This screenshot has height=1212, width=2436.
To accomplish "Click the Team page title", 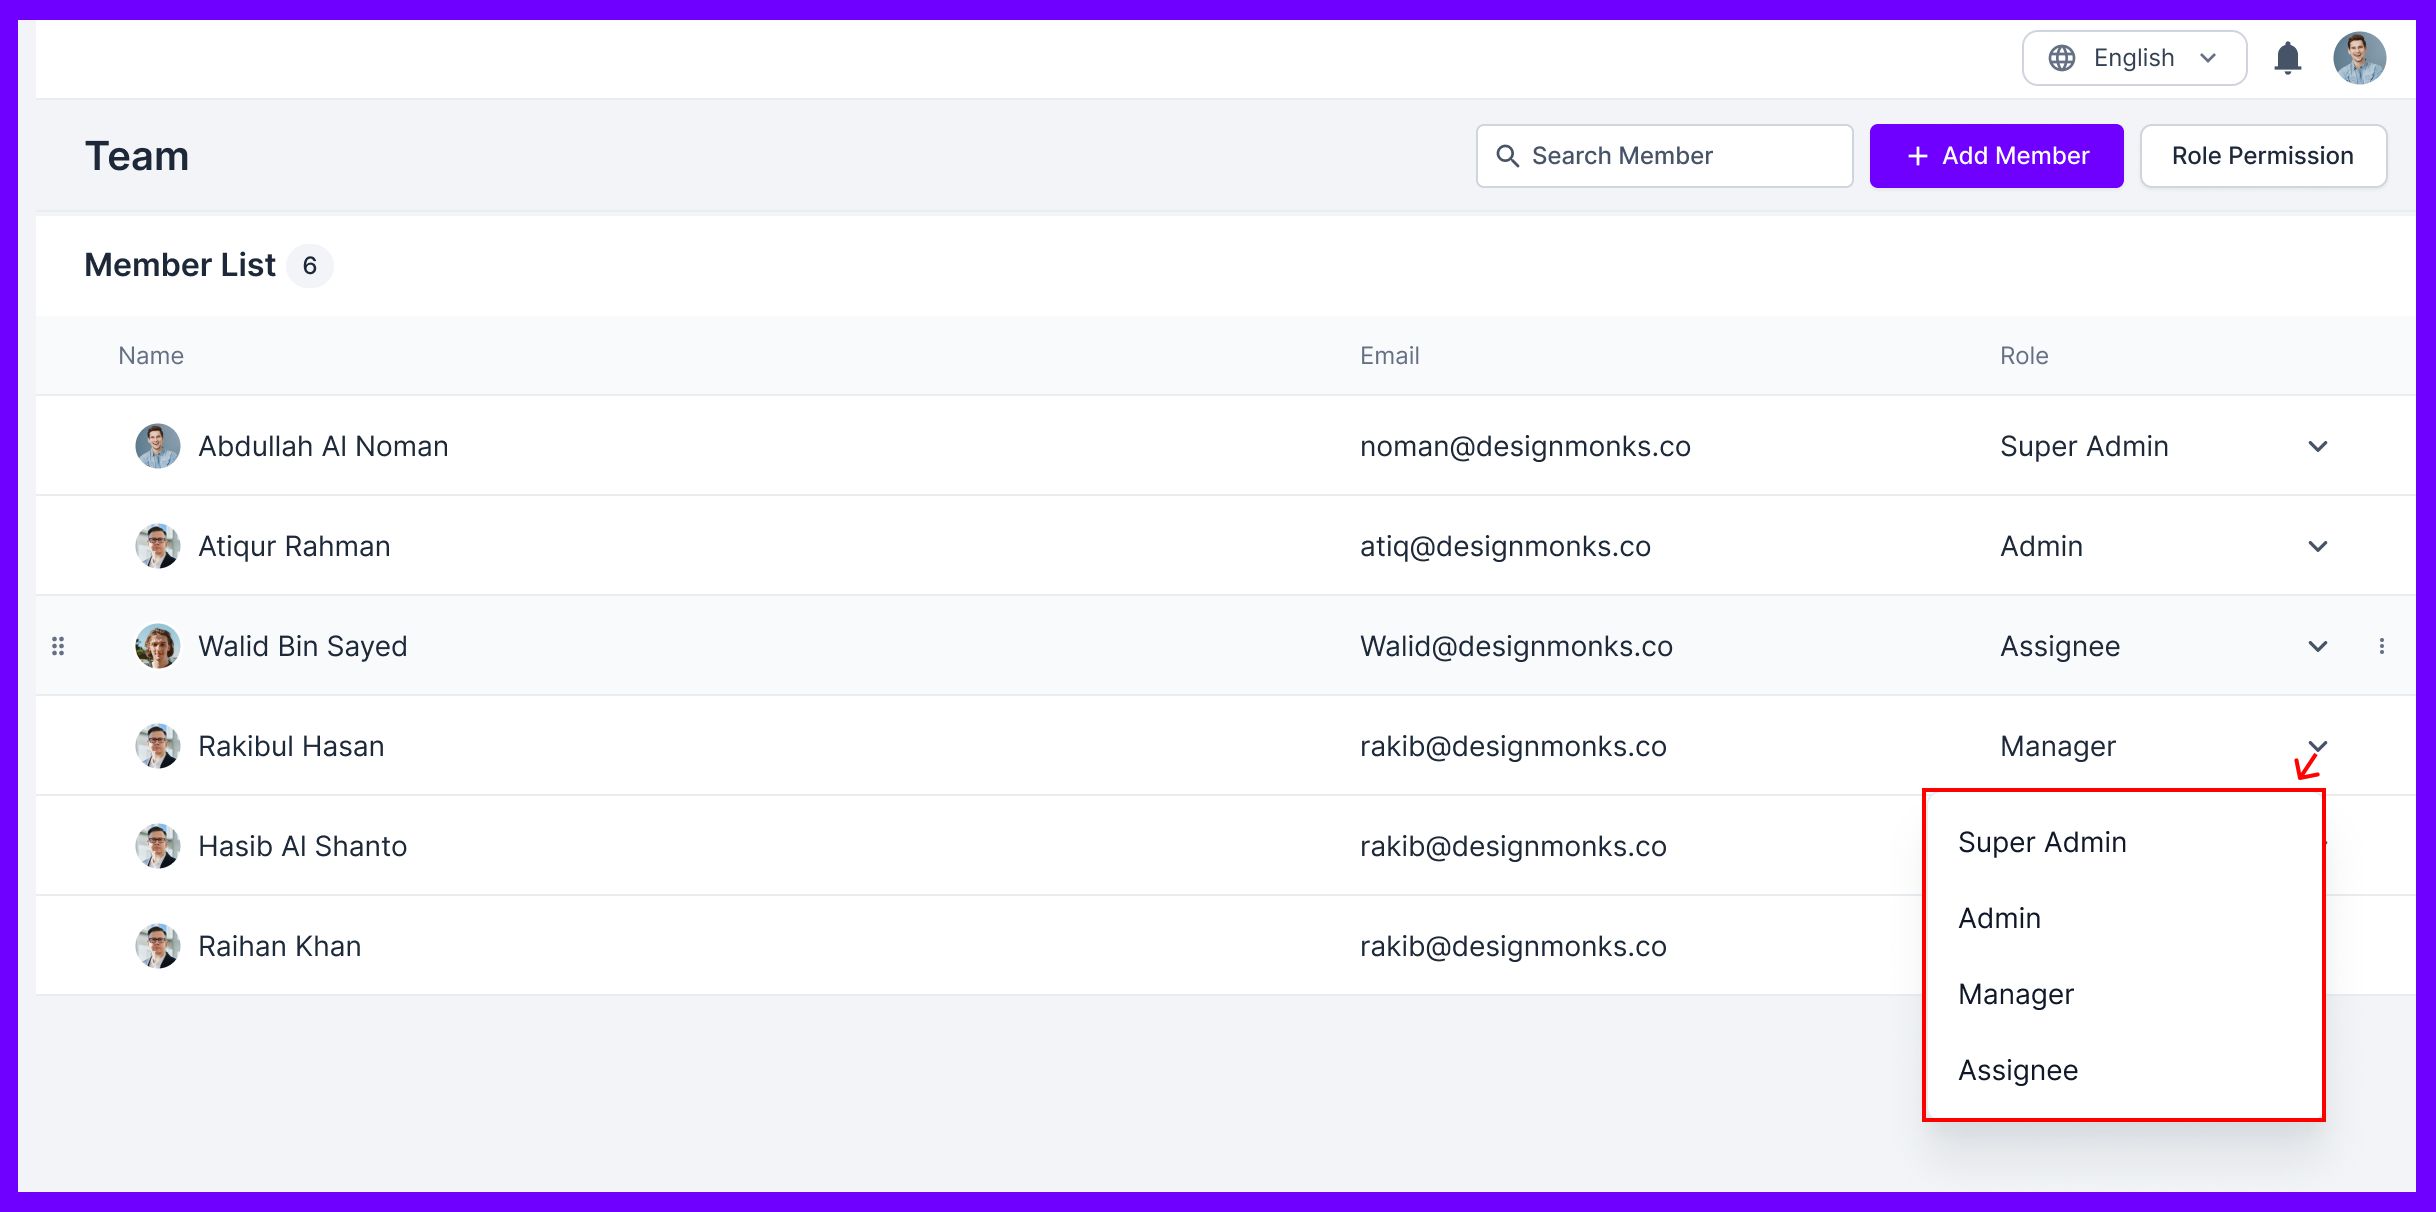I will [x=137, y=156].
